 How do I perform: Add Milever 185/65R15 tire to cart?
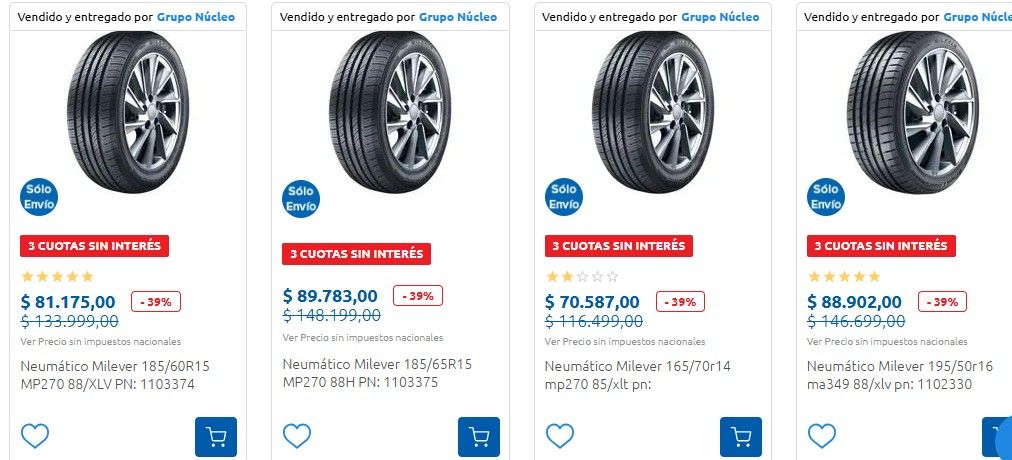[478, 437]
